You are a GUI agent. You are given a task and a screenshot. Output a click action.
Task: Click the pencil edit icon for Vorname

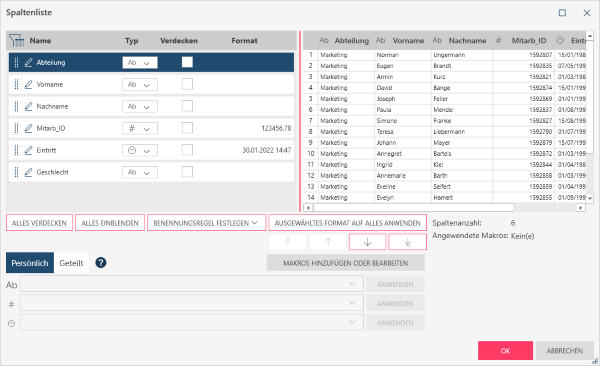[28, 84]
